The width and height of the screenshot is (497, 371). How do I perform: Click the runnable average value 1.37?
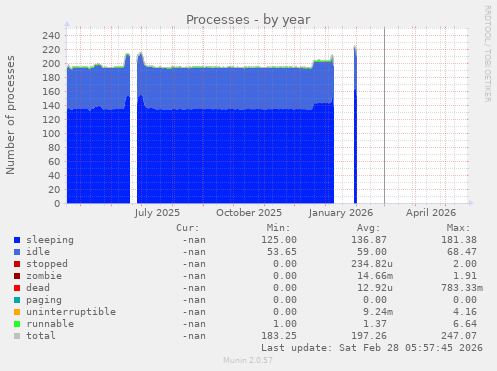pos(375,324)
